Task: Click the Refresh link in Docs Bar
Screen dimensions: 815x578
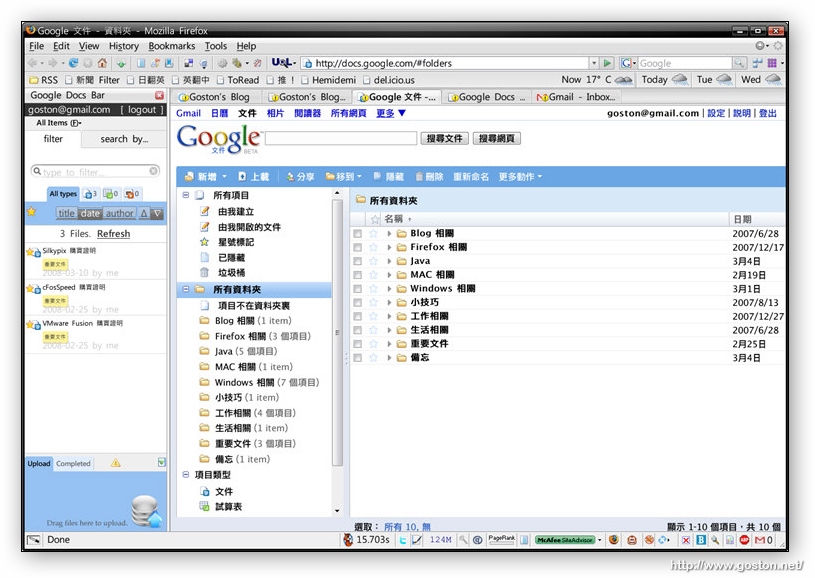Action: tap(113, 233)
